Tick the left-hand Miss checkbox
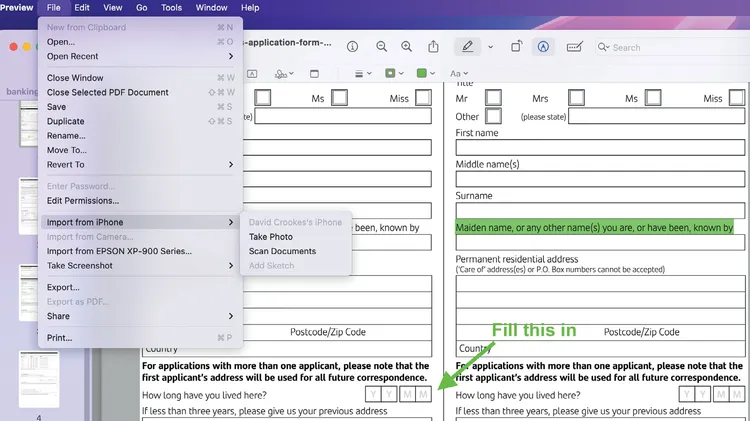Viewport: 750px width, 421px height. [423, 98]
